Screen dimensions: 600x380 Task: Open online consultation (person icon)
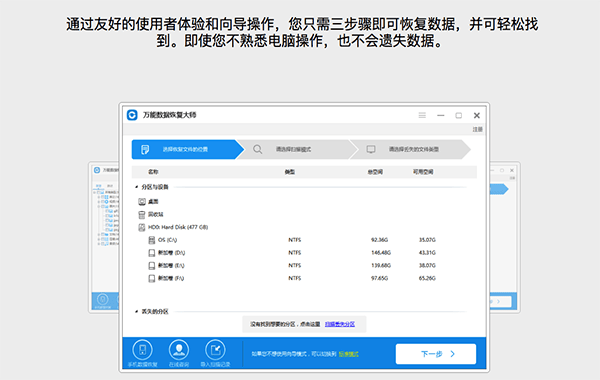179,350
